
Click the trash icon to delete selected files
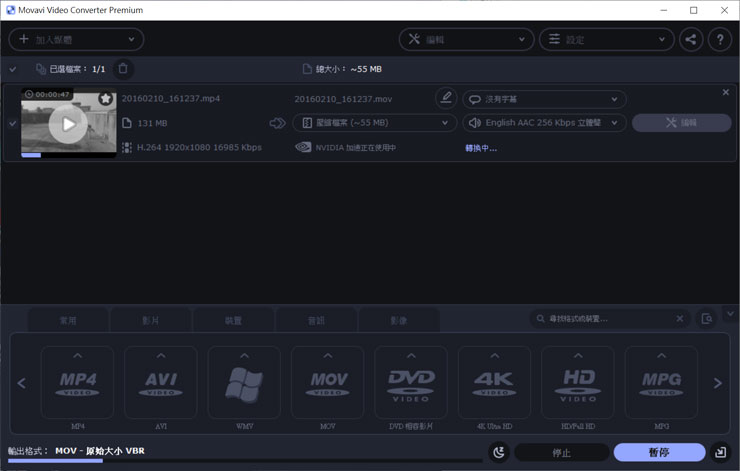[x=123, y=69]
